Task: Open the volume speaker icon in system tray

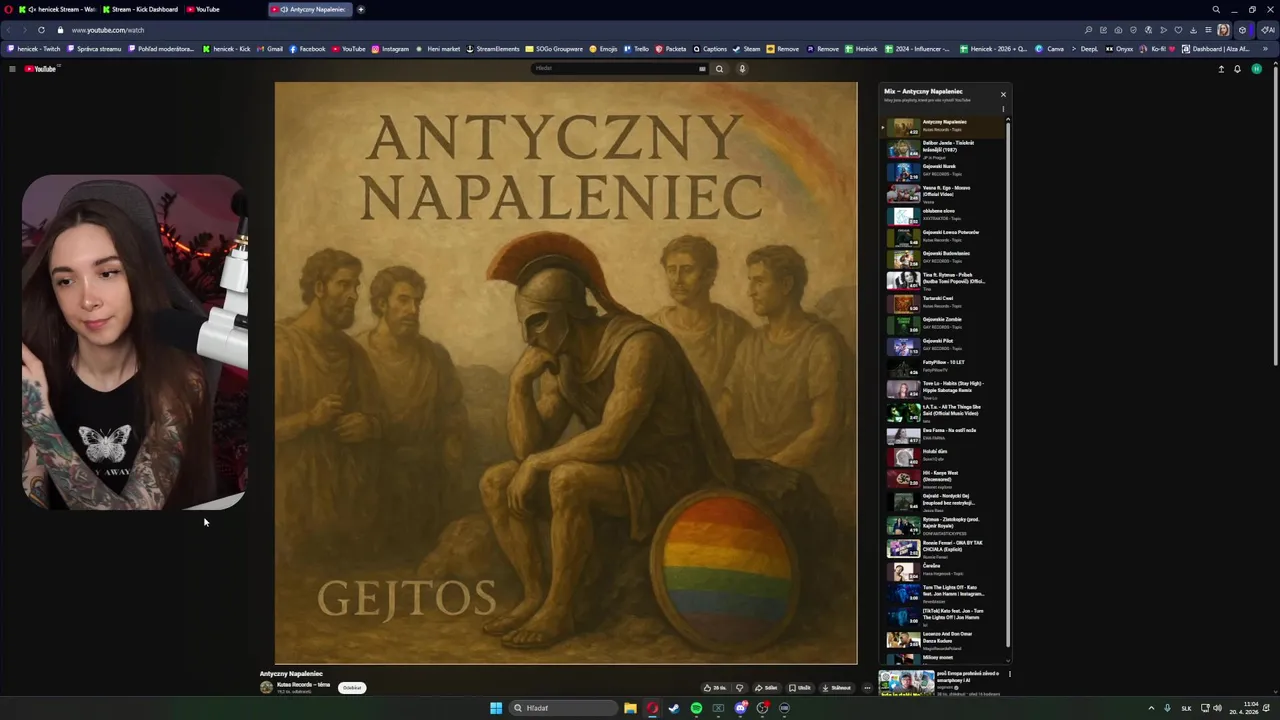Action: (1217, 708)
